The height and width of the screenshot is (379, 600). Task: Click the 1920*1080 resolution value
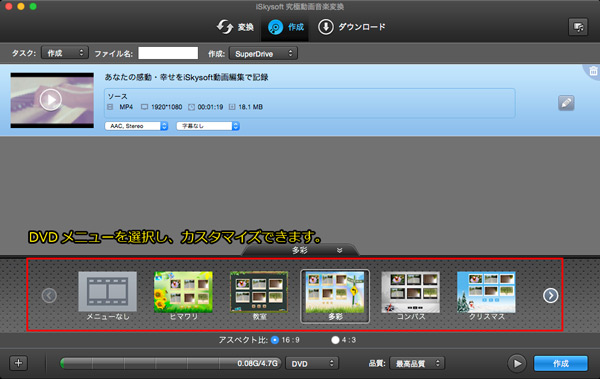[x=166, y=107]
